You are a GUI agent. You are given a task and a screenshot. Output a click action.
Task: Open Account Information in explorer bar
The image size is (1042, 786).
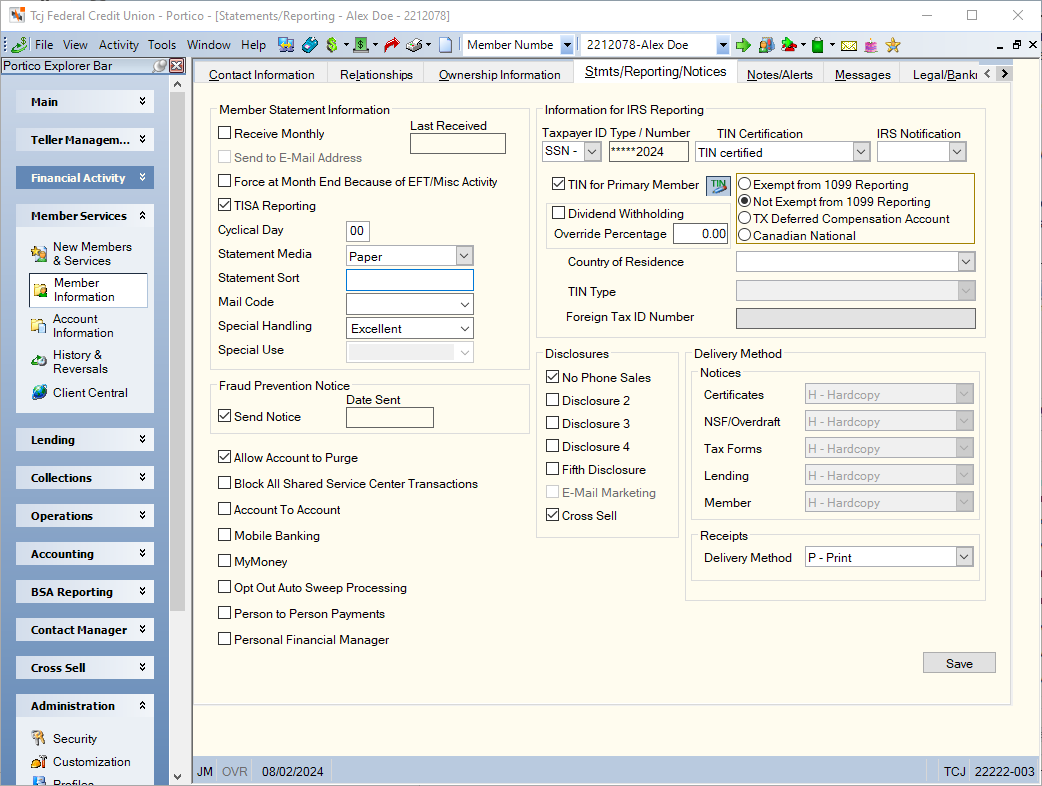[x=83, y=326]
